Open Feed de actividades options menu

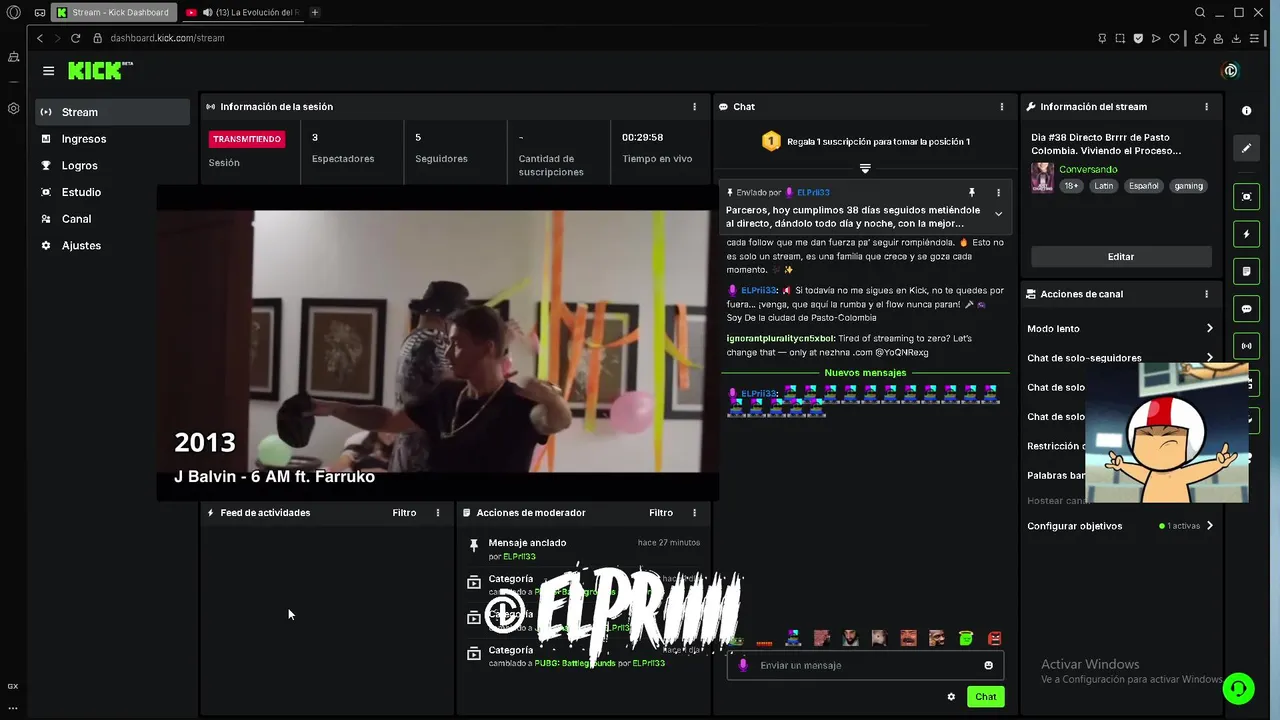coord(437,513)
